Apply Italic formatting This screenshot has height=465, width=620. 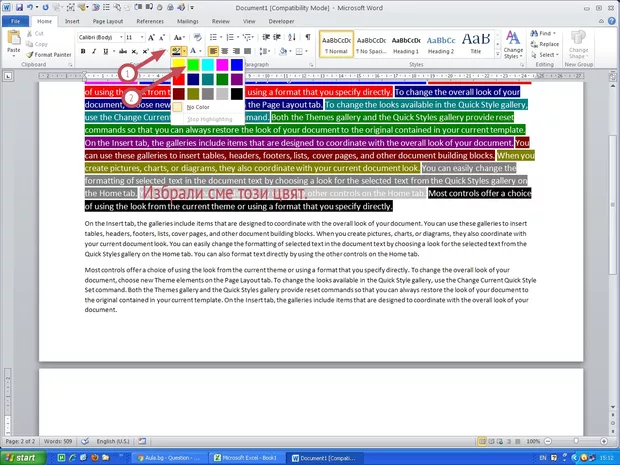coord(92,50)
